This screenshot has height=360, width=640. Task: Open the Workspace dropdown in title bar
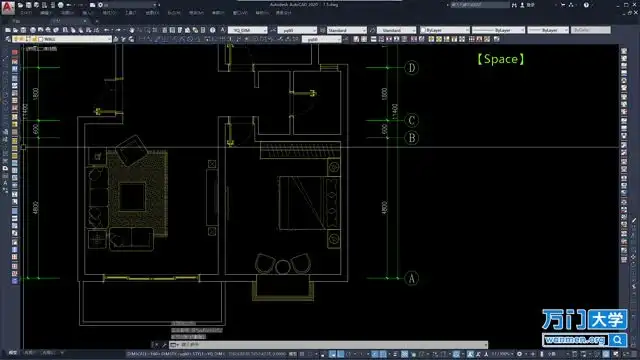[x=155, y=5]
